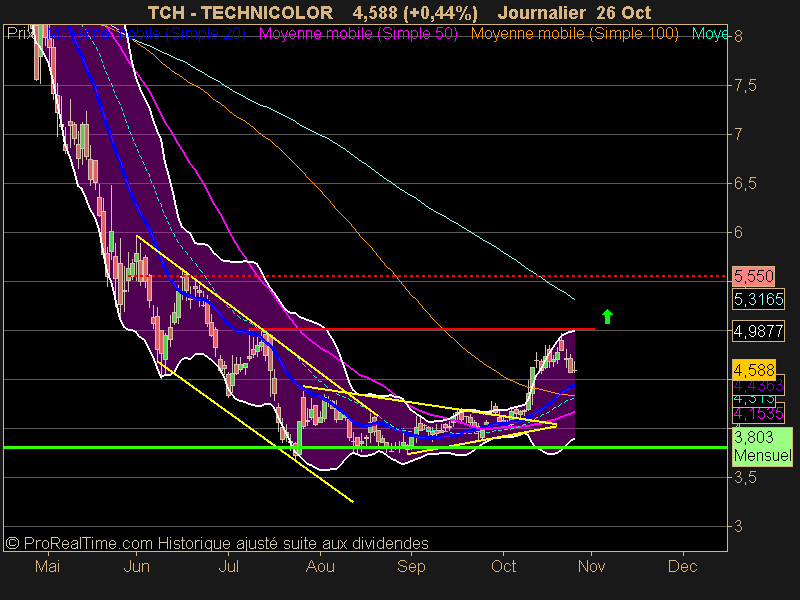Viewport: 800px width, 600px height.
Task: Click the Journalier 26 Oct label
Action: 574,12
